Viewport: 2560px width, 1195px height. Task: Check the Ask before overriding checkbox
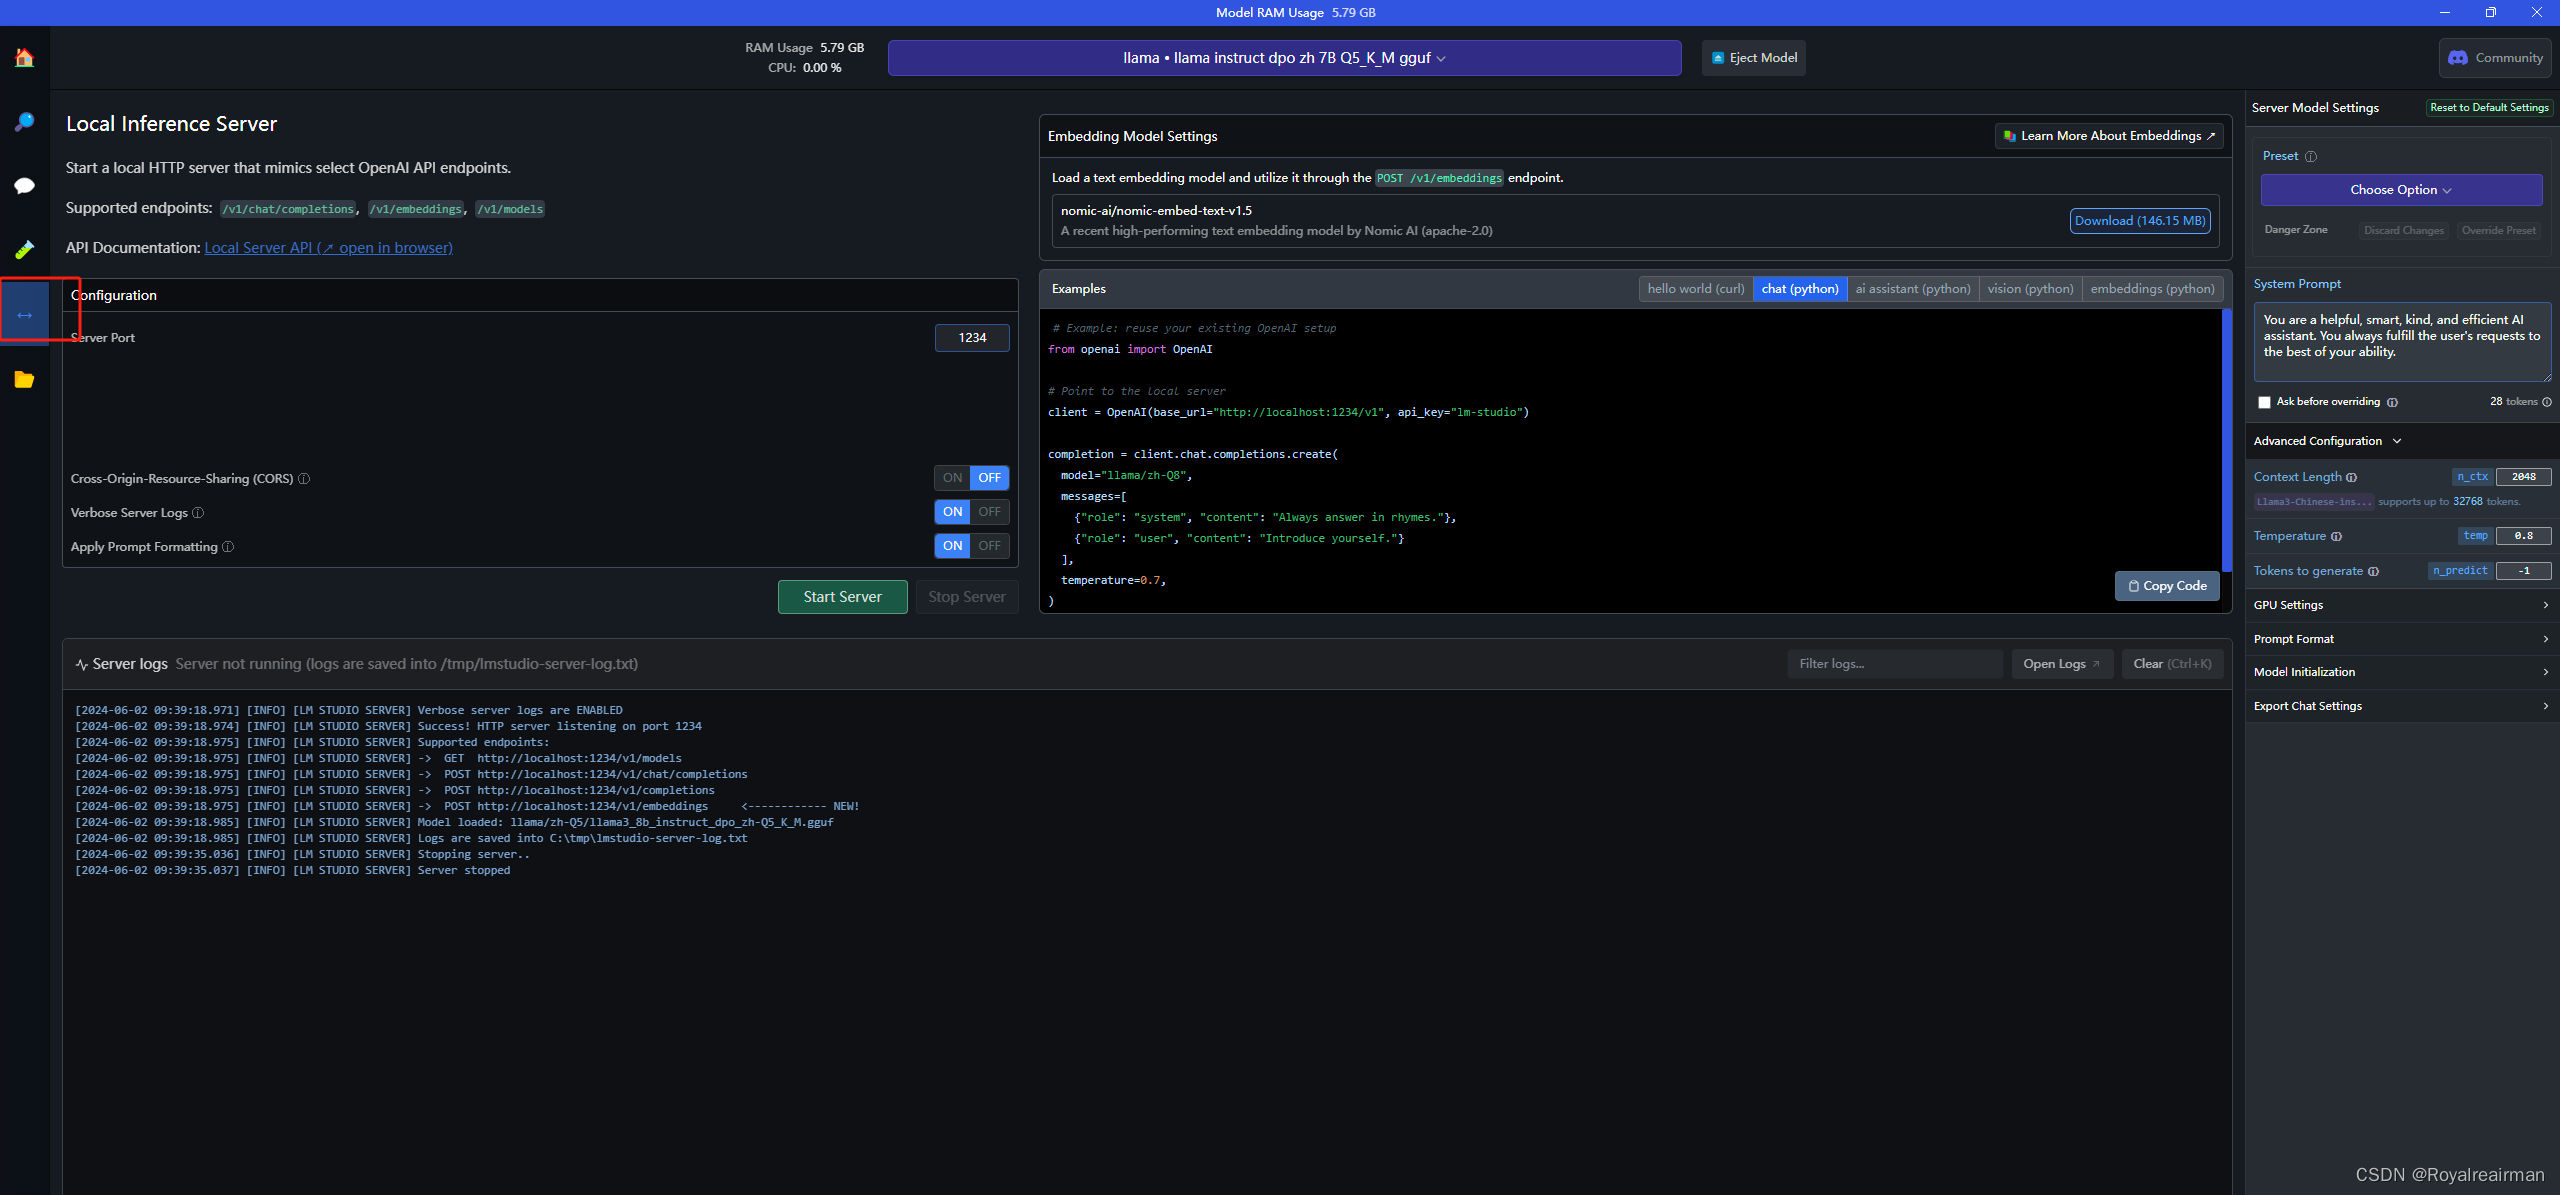[x=2264, y=402]
